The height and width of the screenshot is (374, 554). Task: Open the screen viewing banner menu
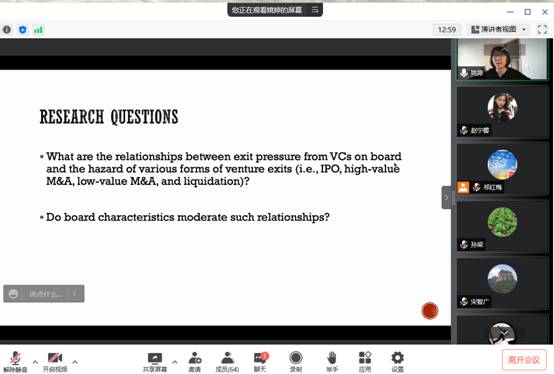click(315, 10)
